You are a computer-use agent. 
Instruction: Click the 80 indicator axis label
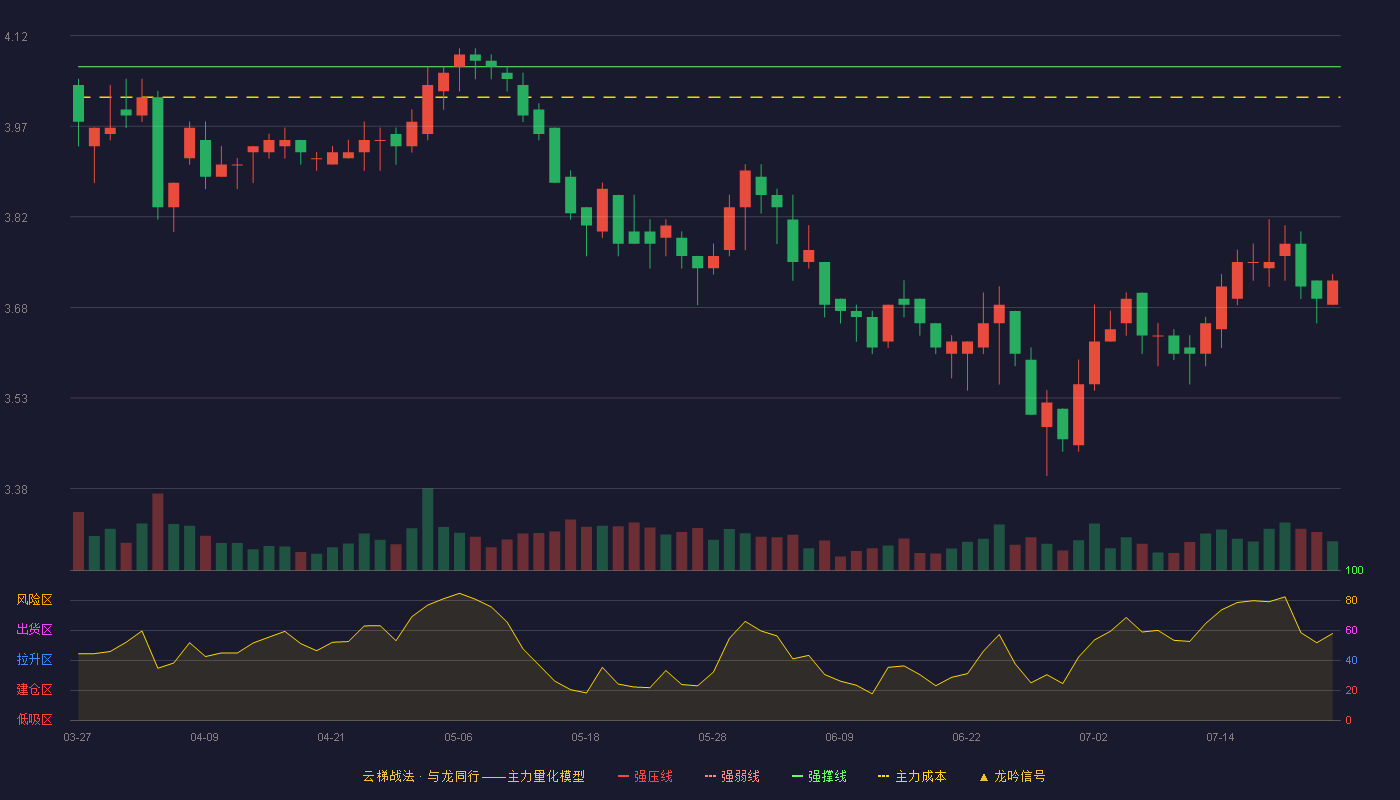(1351, 600)
